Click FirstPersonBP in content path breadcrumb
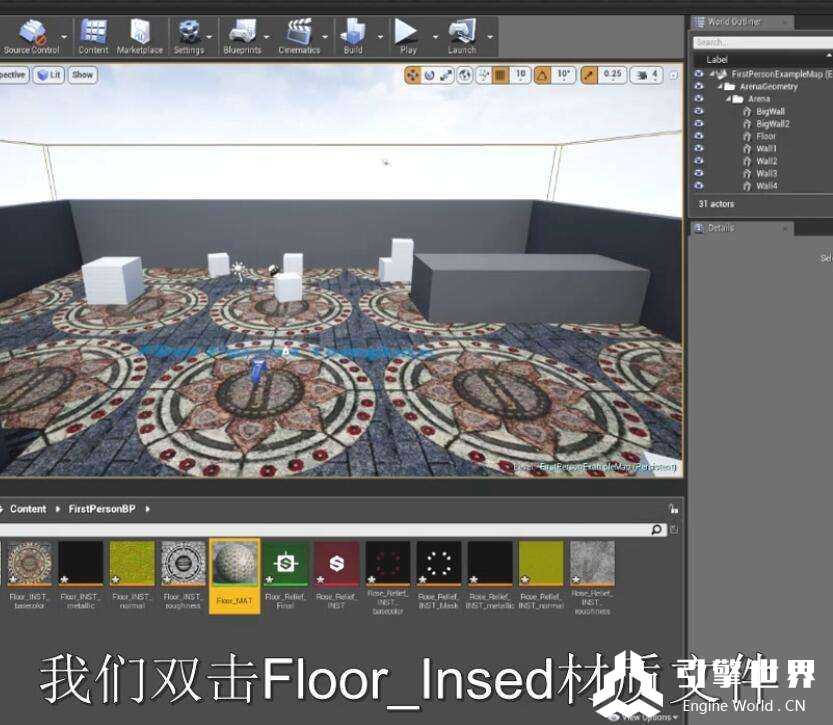The width and height of the screenshot is (833, 725). [x=101, y=509]
